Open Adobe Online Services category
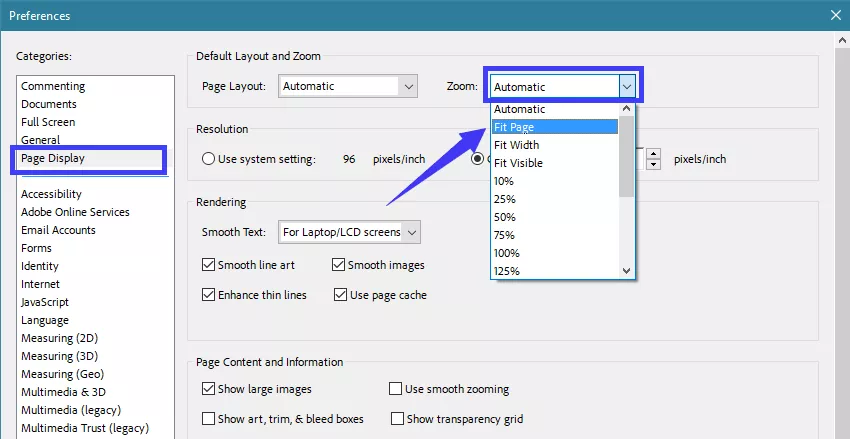Image resolution: width=850 pixels, height=439 pixels. [x=75, y=212]
